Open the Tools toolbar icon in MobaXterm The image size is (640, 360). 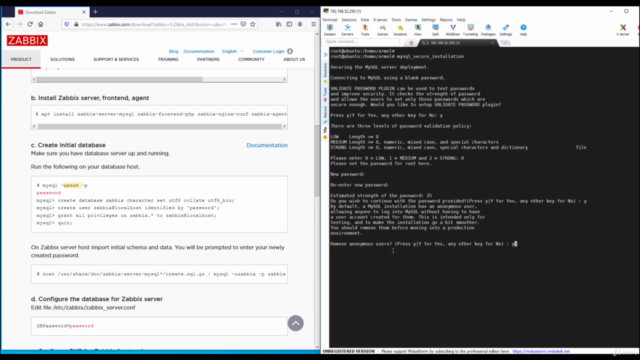365,29
